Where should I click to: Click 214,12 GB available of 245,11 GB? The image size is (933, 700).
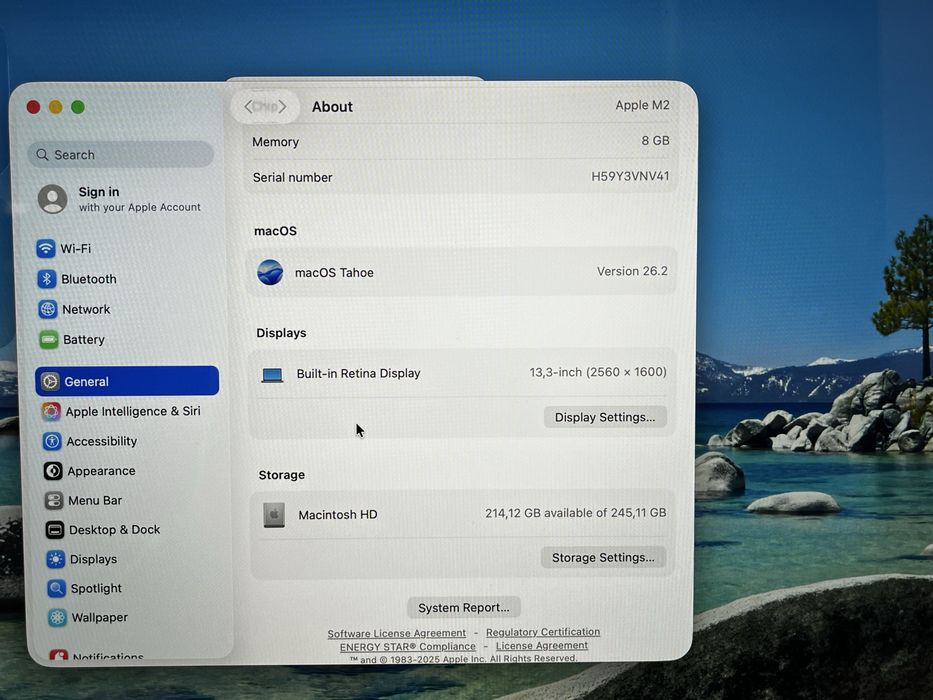[x=575, y=513]
